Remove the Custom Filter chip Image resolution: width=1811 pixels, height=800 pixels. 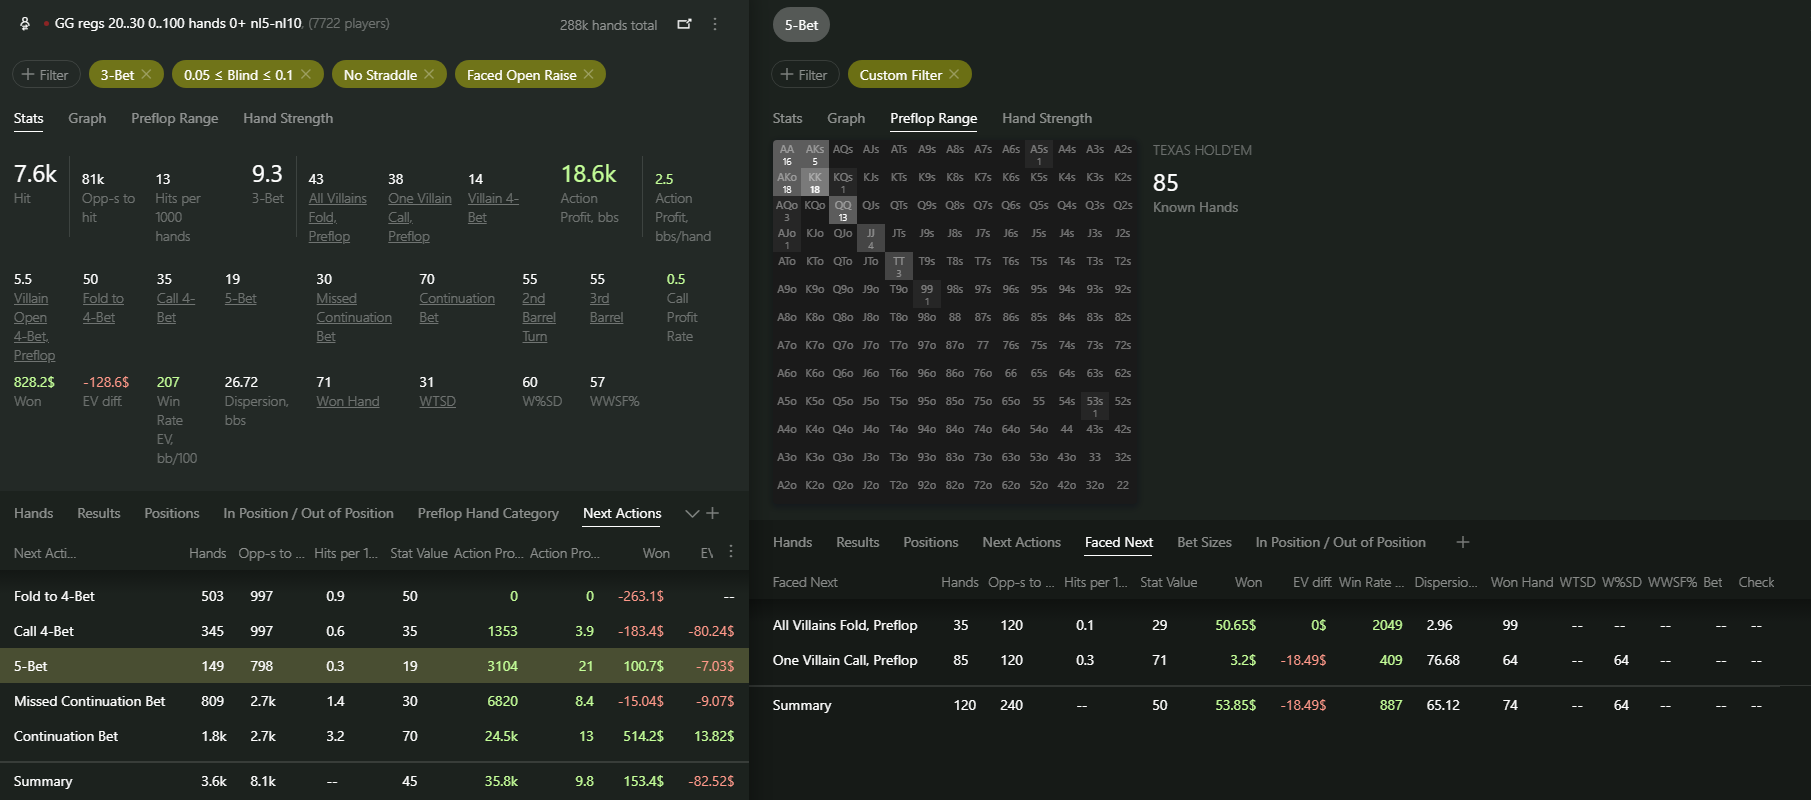pos(954,75)
